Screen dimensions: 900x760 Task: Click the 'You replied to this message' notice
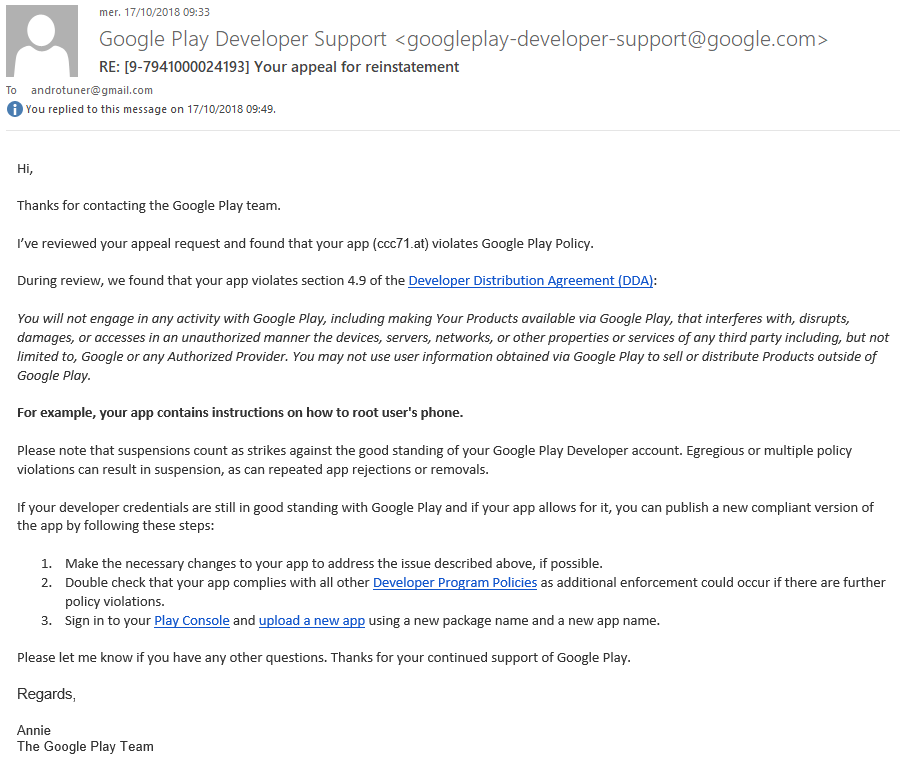coord(150,109)
